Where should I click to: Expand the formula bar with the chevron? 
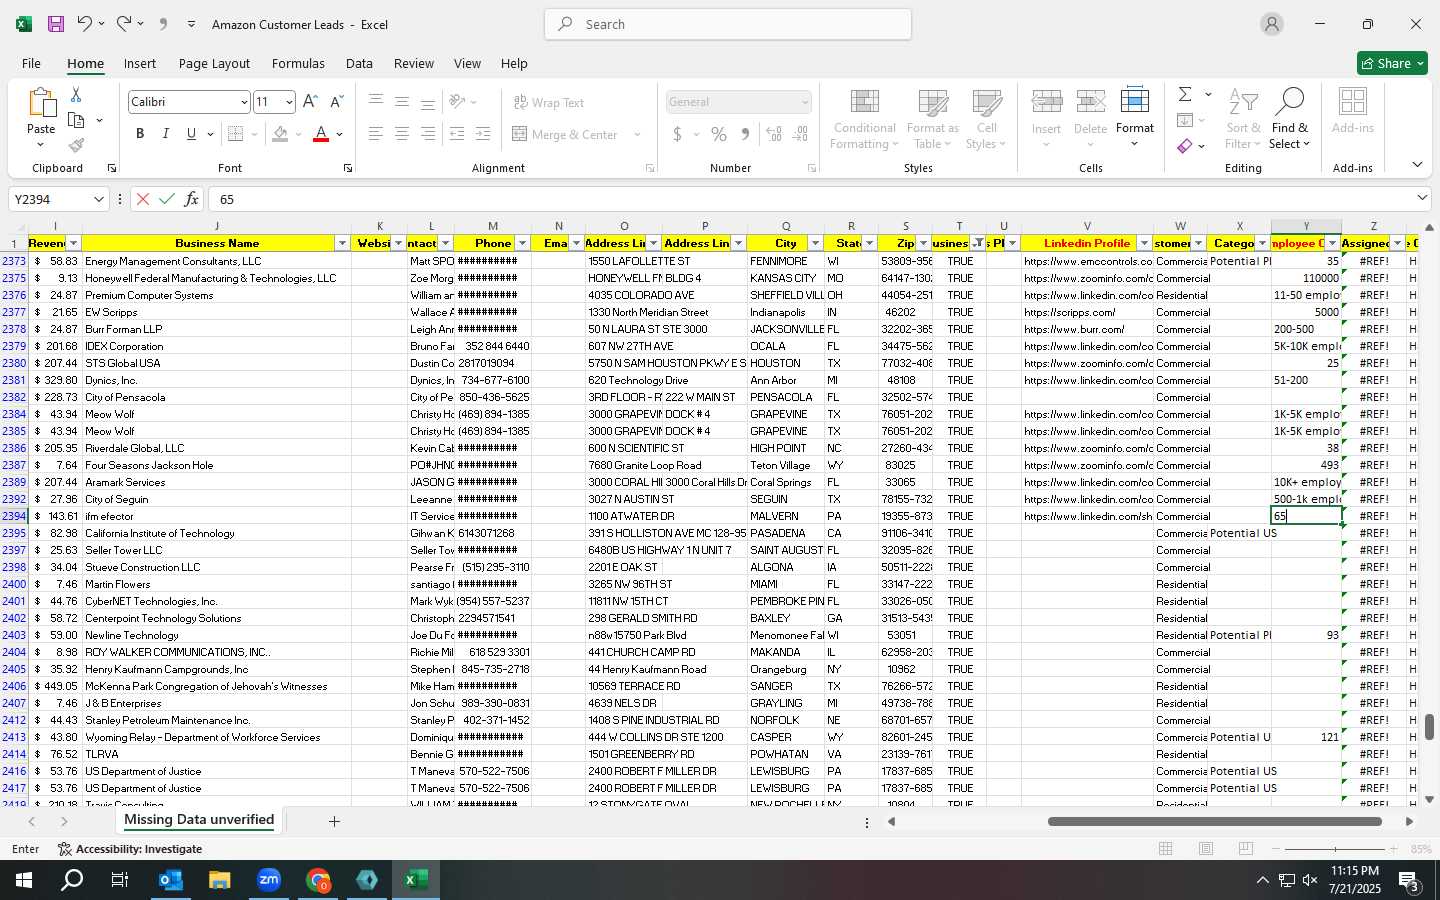pyautogui.click(x=1422, y=198)
